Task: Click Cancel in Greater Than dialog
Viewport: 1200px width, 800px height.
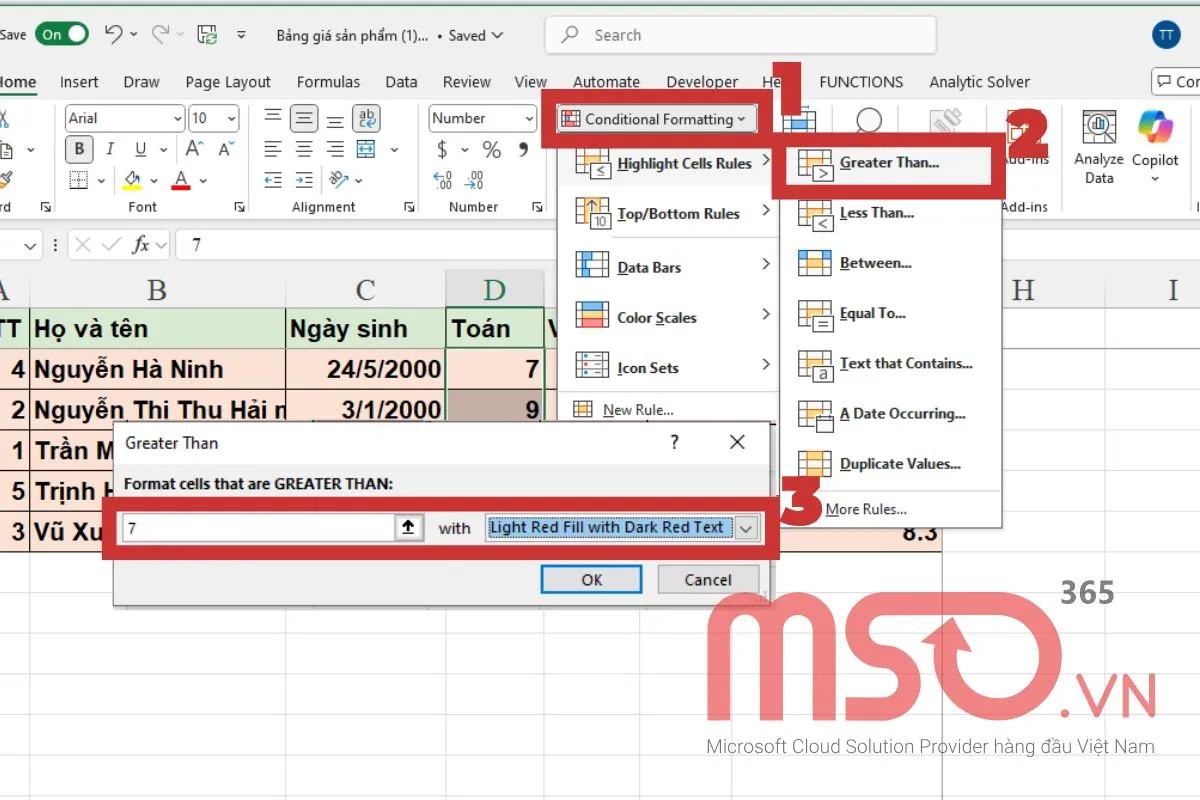Action: click(x=707, y=580)
